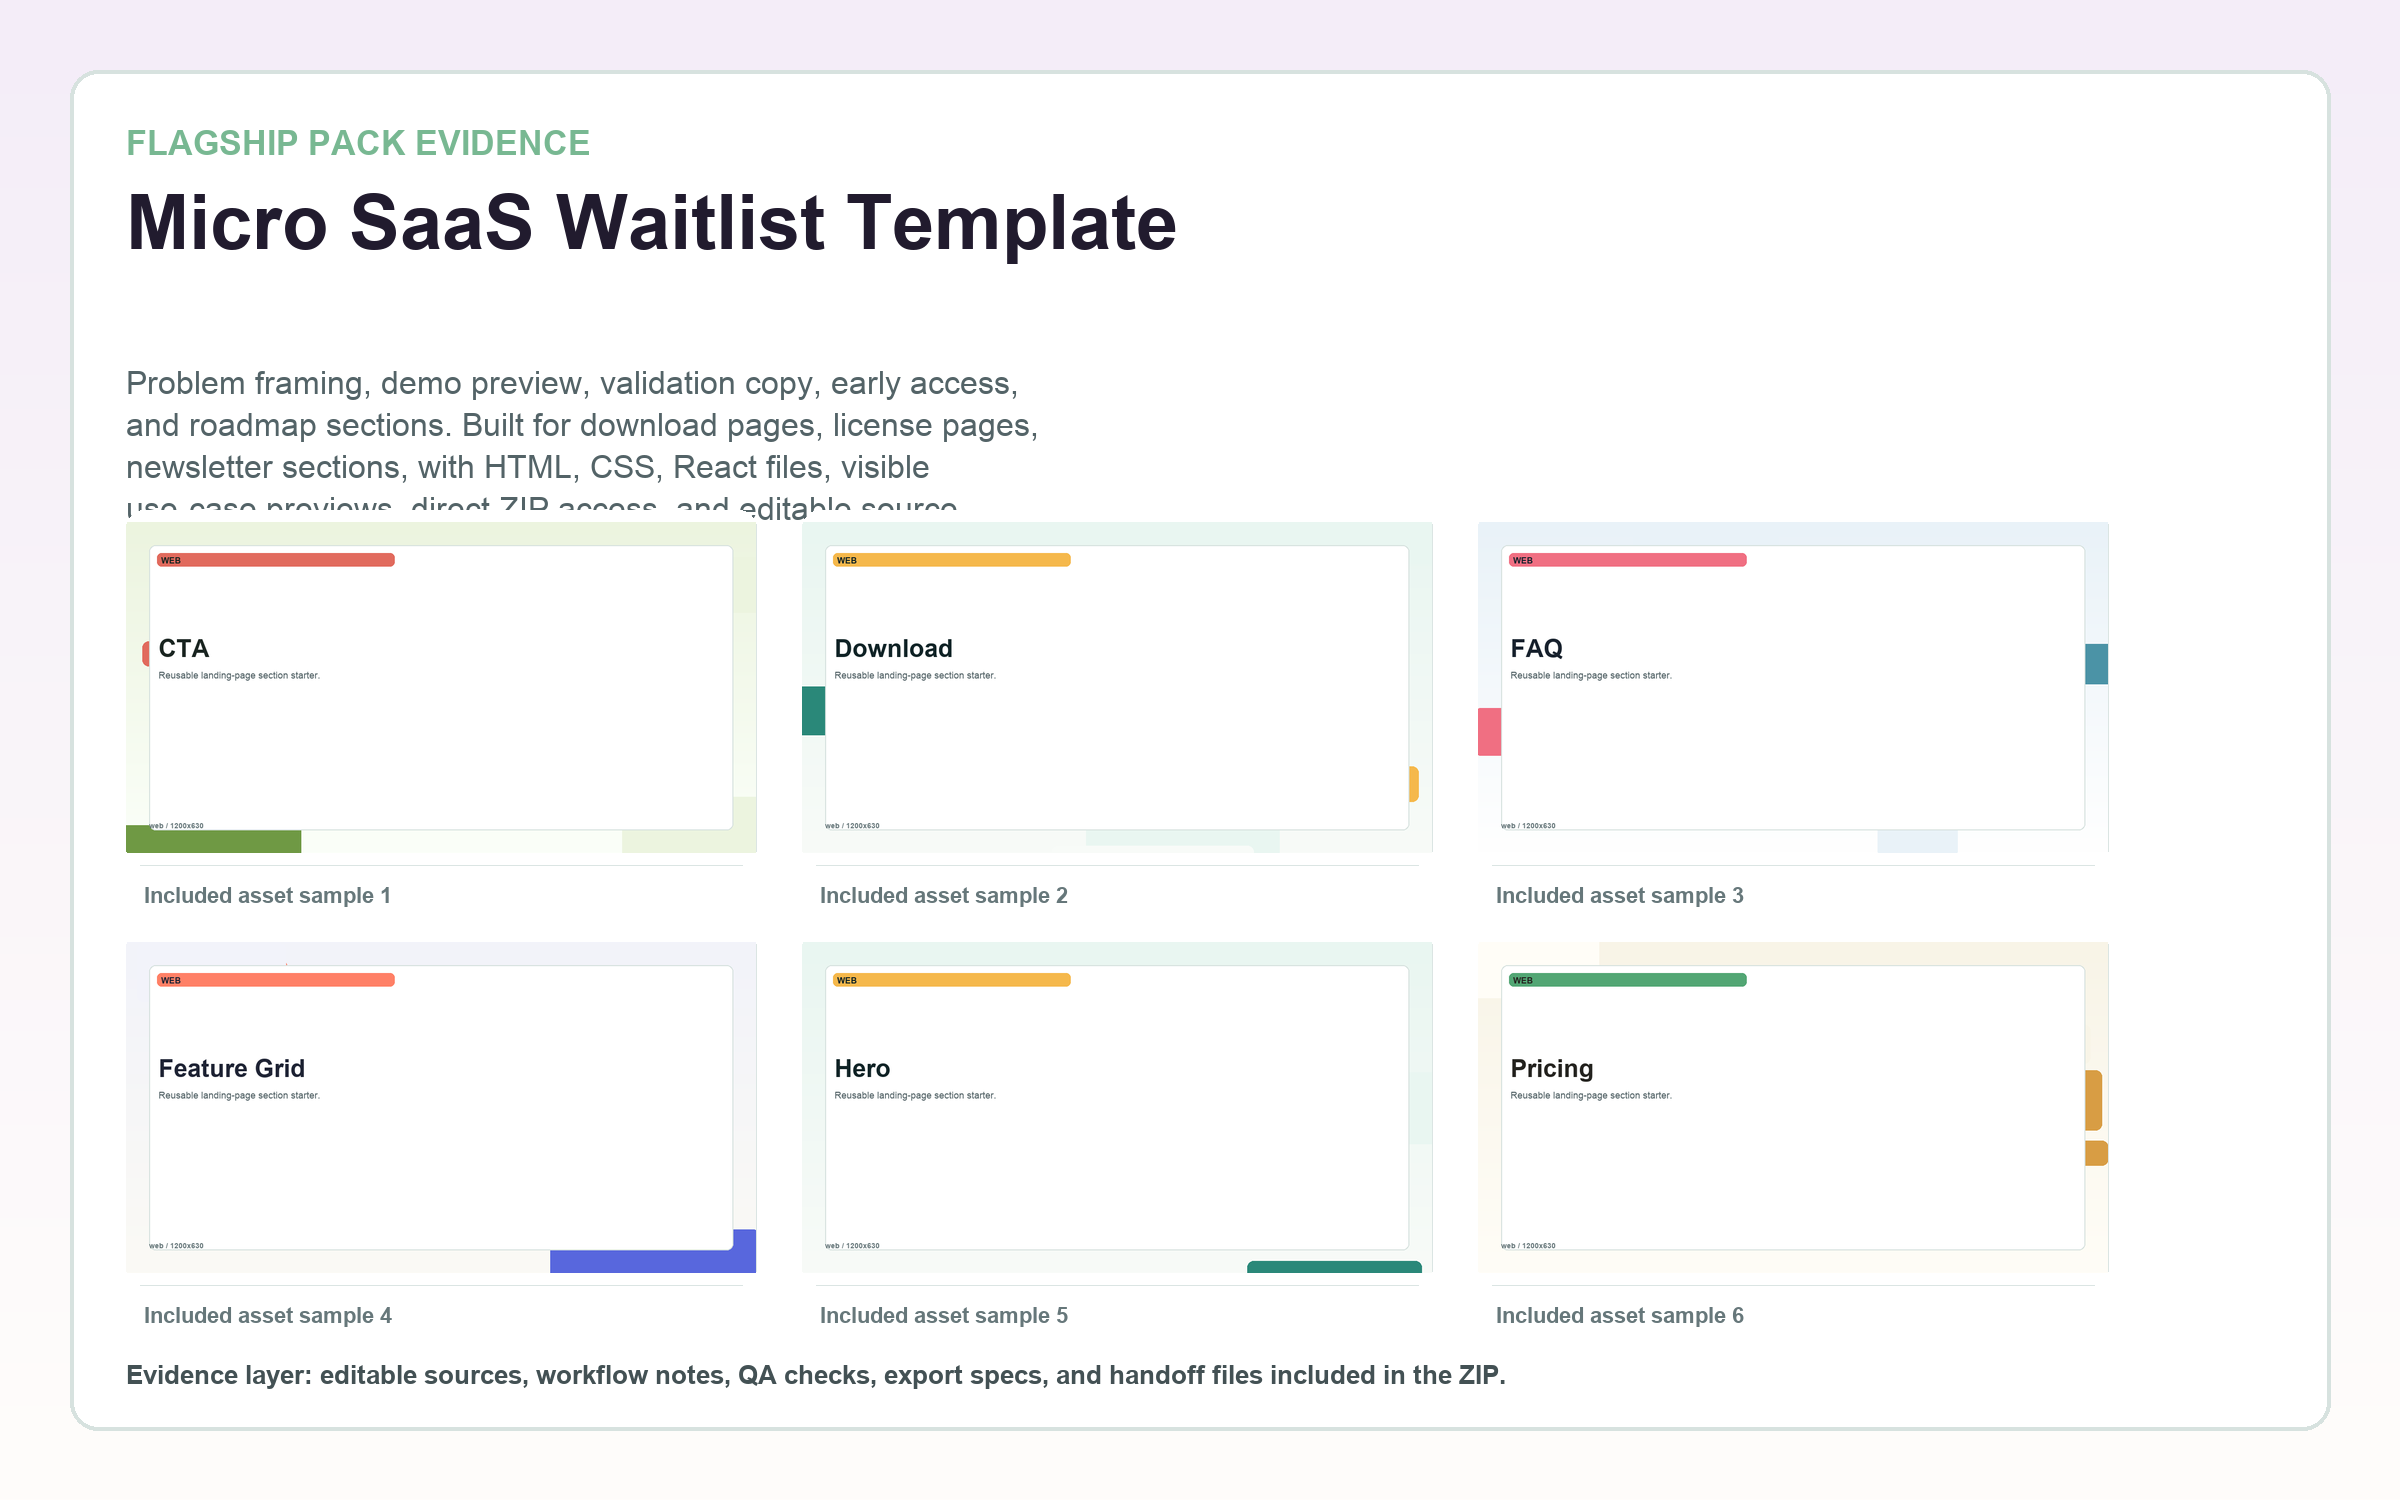Click the red WEB tag bar in the CTA card
This screenshot has width=2400, height=1500.
pyautogui.click(x=276, y=560)
